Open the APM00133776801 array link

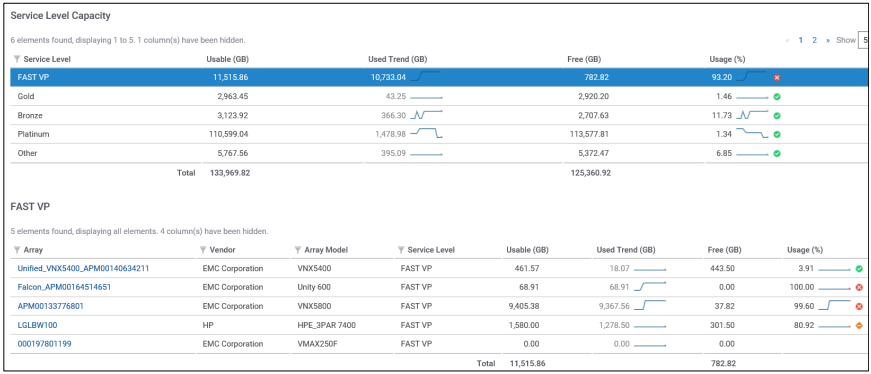coord(51,306)
